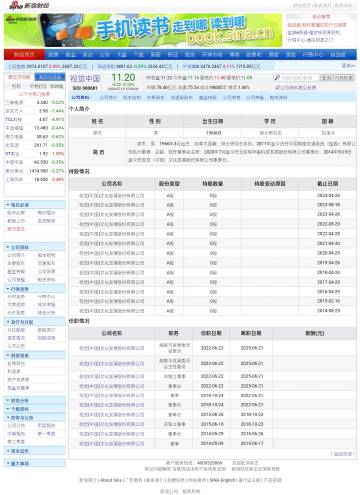Open the About Sina footer link
The image size is (360, 495).
pyautogui.click(x=111, y=480)
